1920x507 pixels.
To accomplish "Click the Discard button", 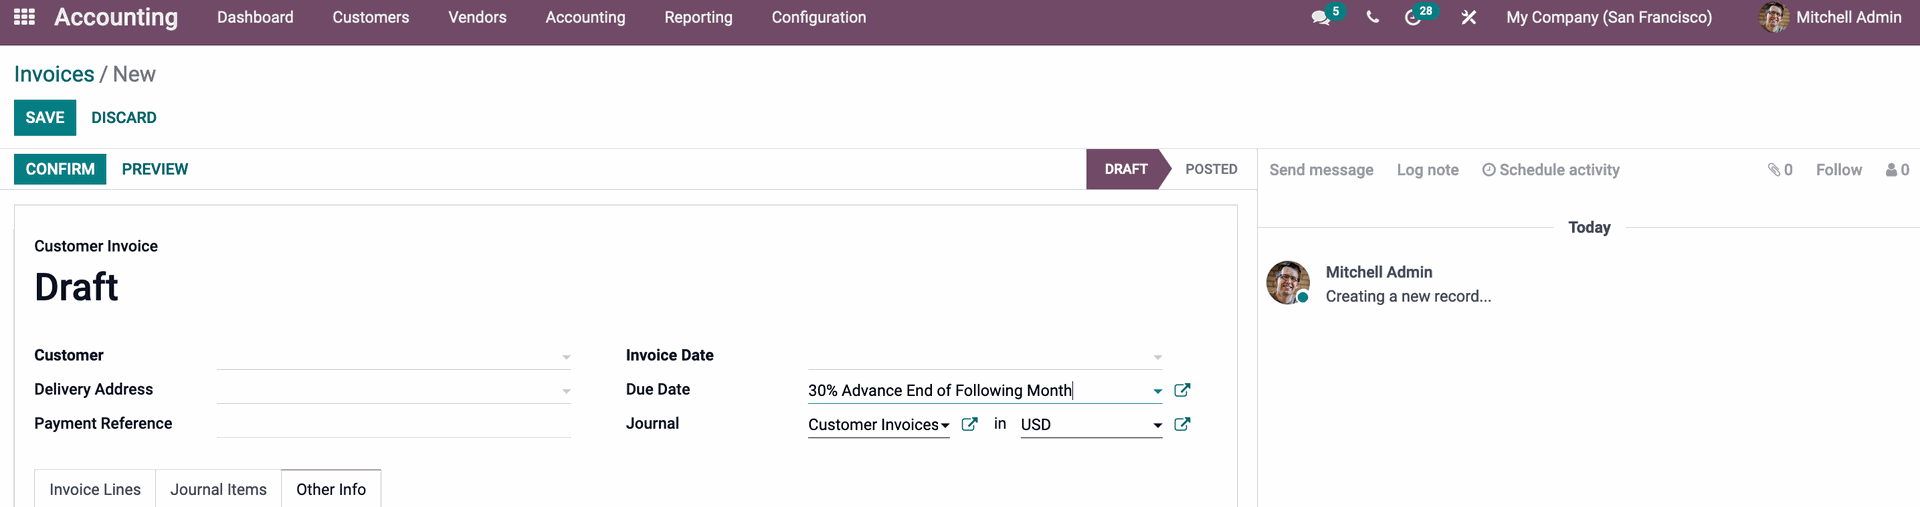I will coord(124,117).
